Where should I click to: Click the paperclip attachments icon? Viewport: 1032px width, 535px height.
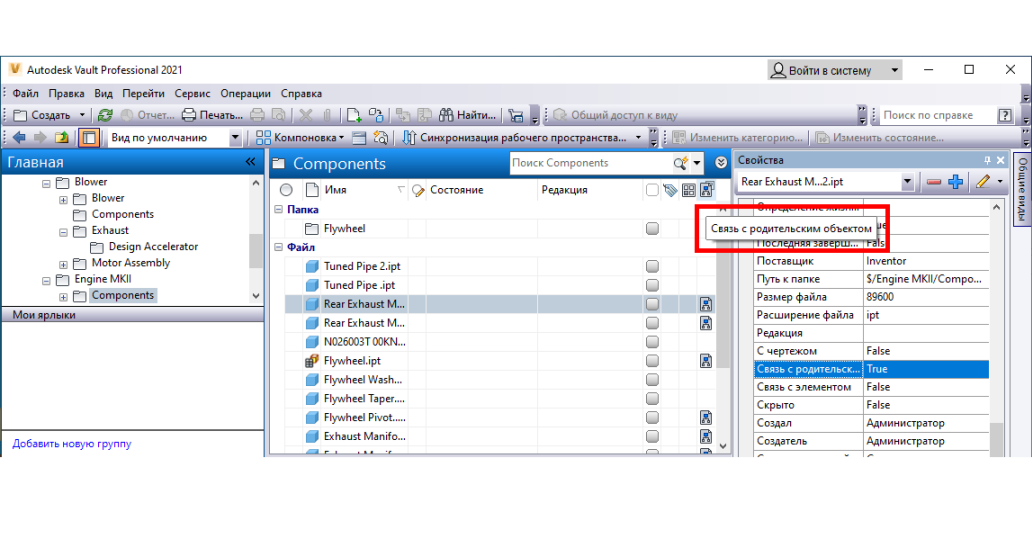326,115
